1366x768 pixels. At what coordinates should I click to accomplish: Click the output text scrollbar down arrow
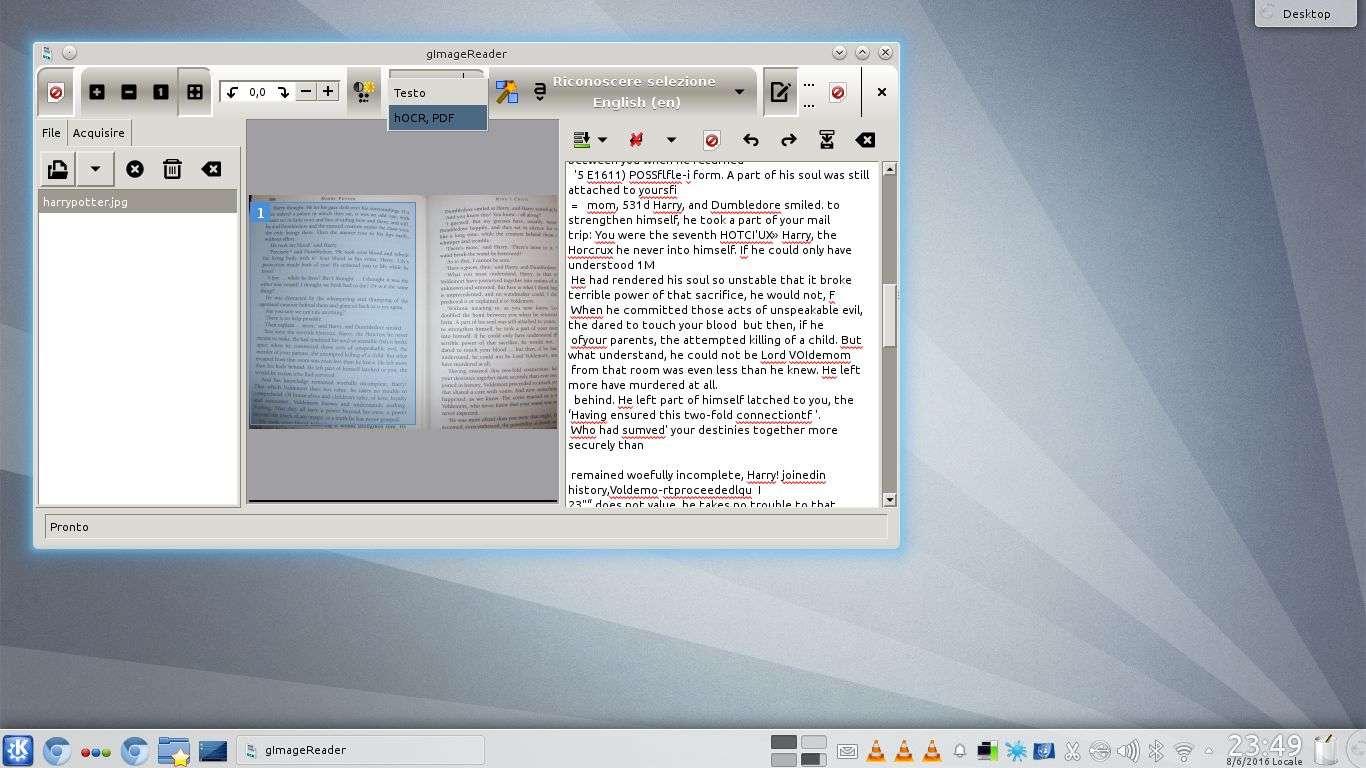(x=890, y=499)
